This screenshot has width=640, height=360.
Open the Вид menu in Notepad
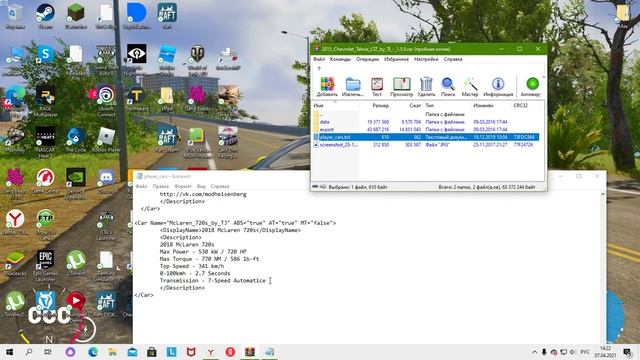(201, 186)
